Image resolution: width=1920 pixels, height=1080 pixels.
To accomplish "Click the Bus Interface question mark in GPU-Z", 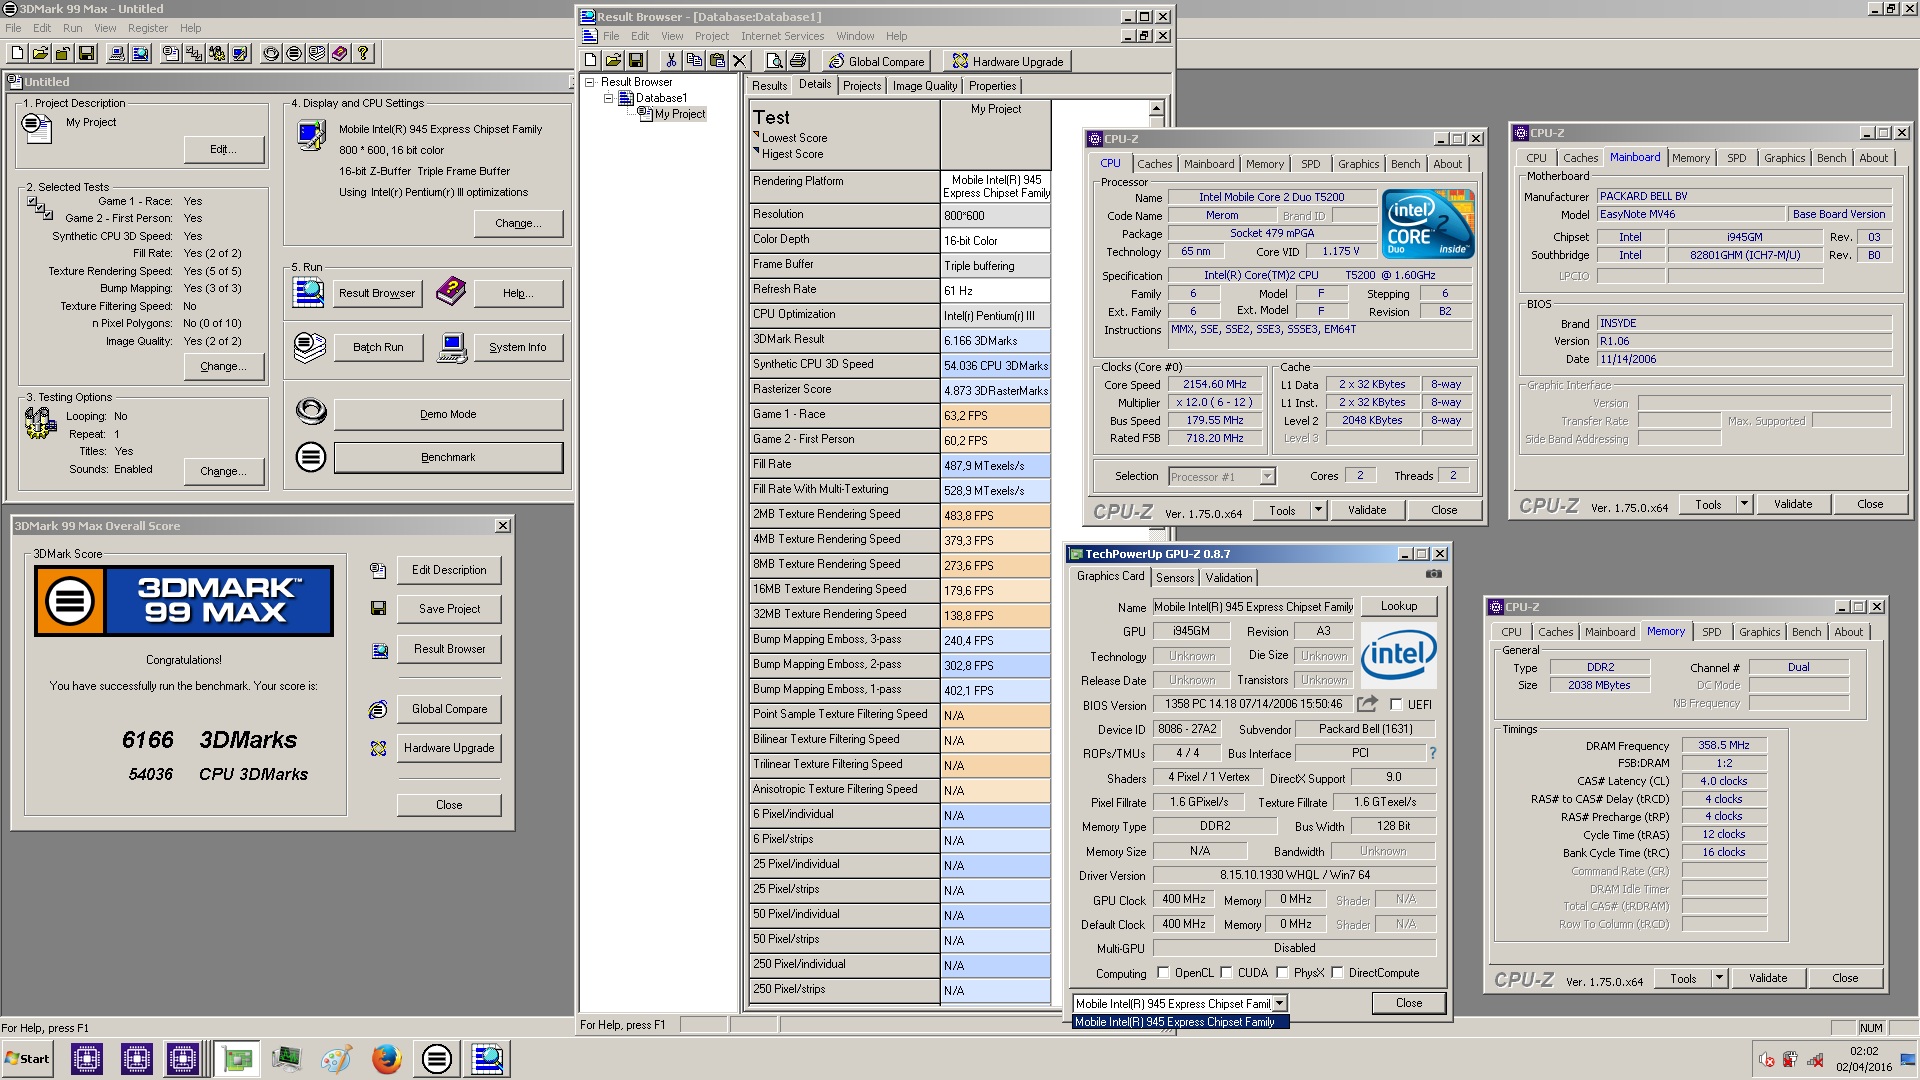I will click(1433, 753).
